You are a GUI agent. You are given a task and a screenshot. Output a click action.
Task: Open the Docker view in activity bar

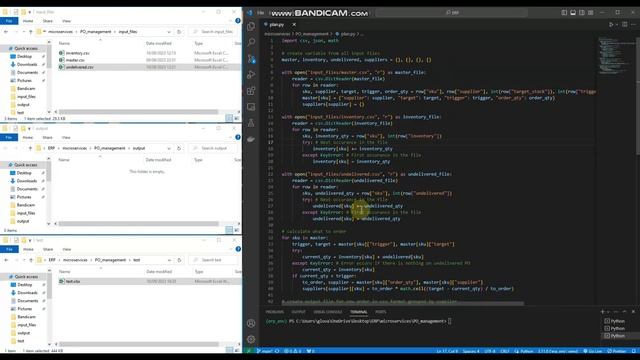251,139
